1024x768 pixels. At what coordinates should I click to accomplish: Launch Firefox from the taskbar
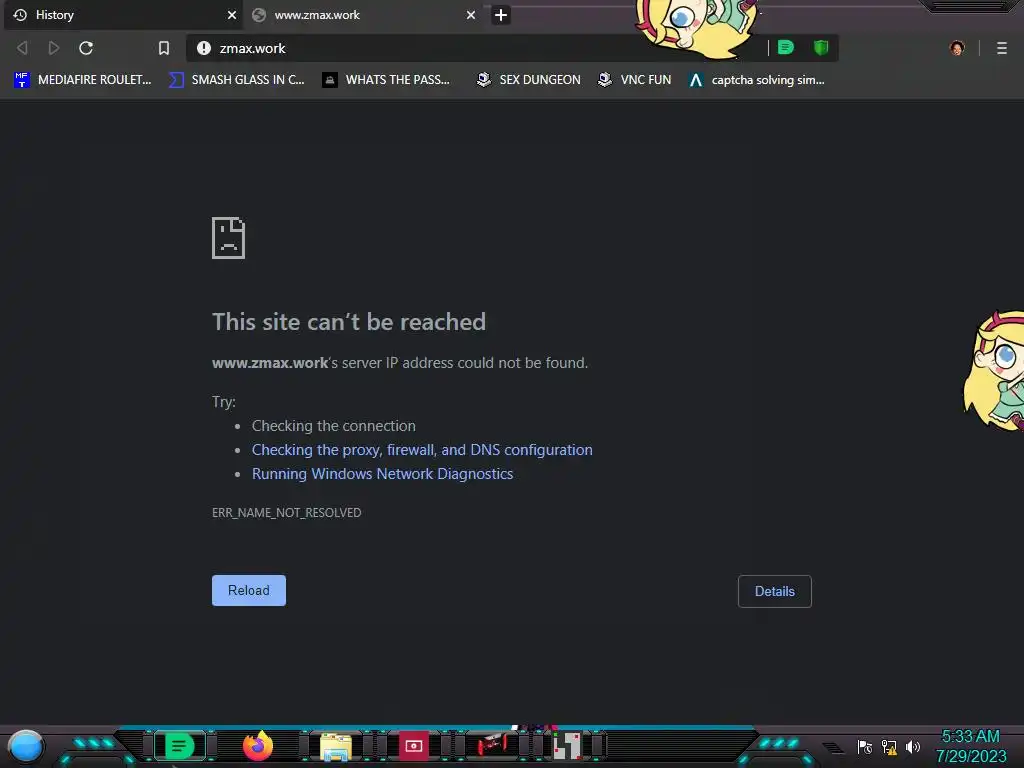click(257, 745)
